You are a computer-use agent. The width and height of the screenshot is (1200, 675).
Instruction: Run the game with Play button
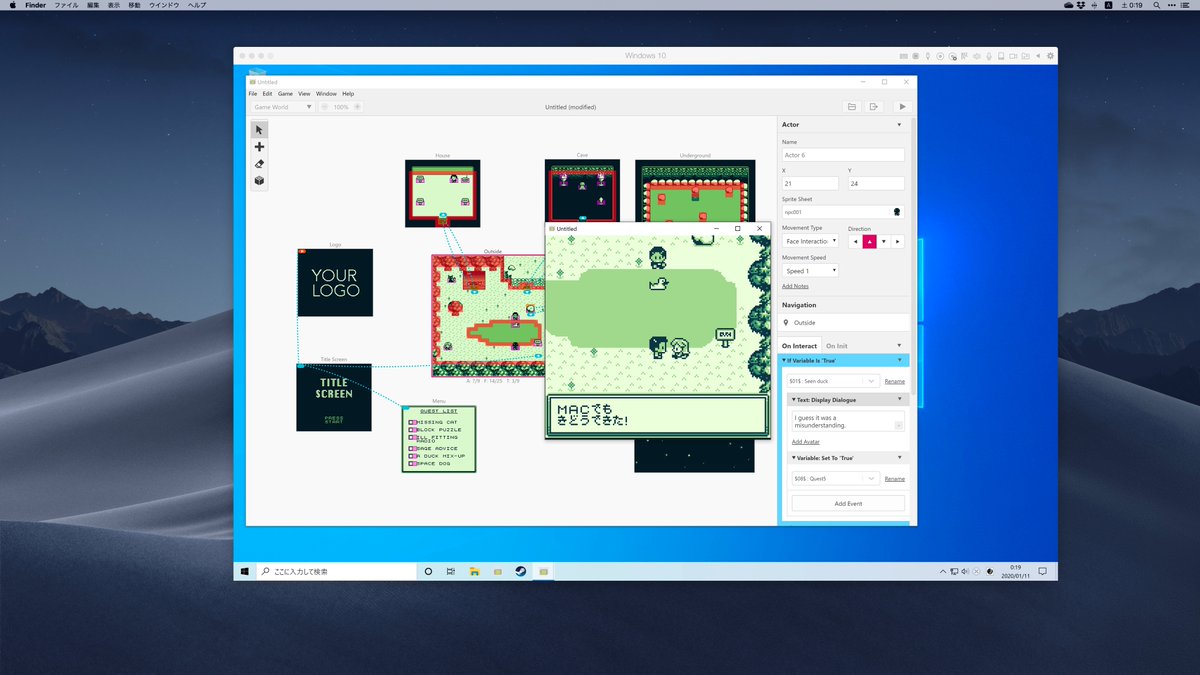tap(902, 107)
